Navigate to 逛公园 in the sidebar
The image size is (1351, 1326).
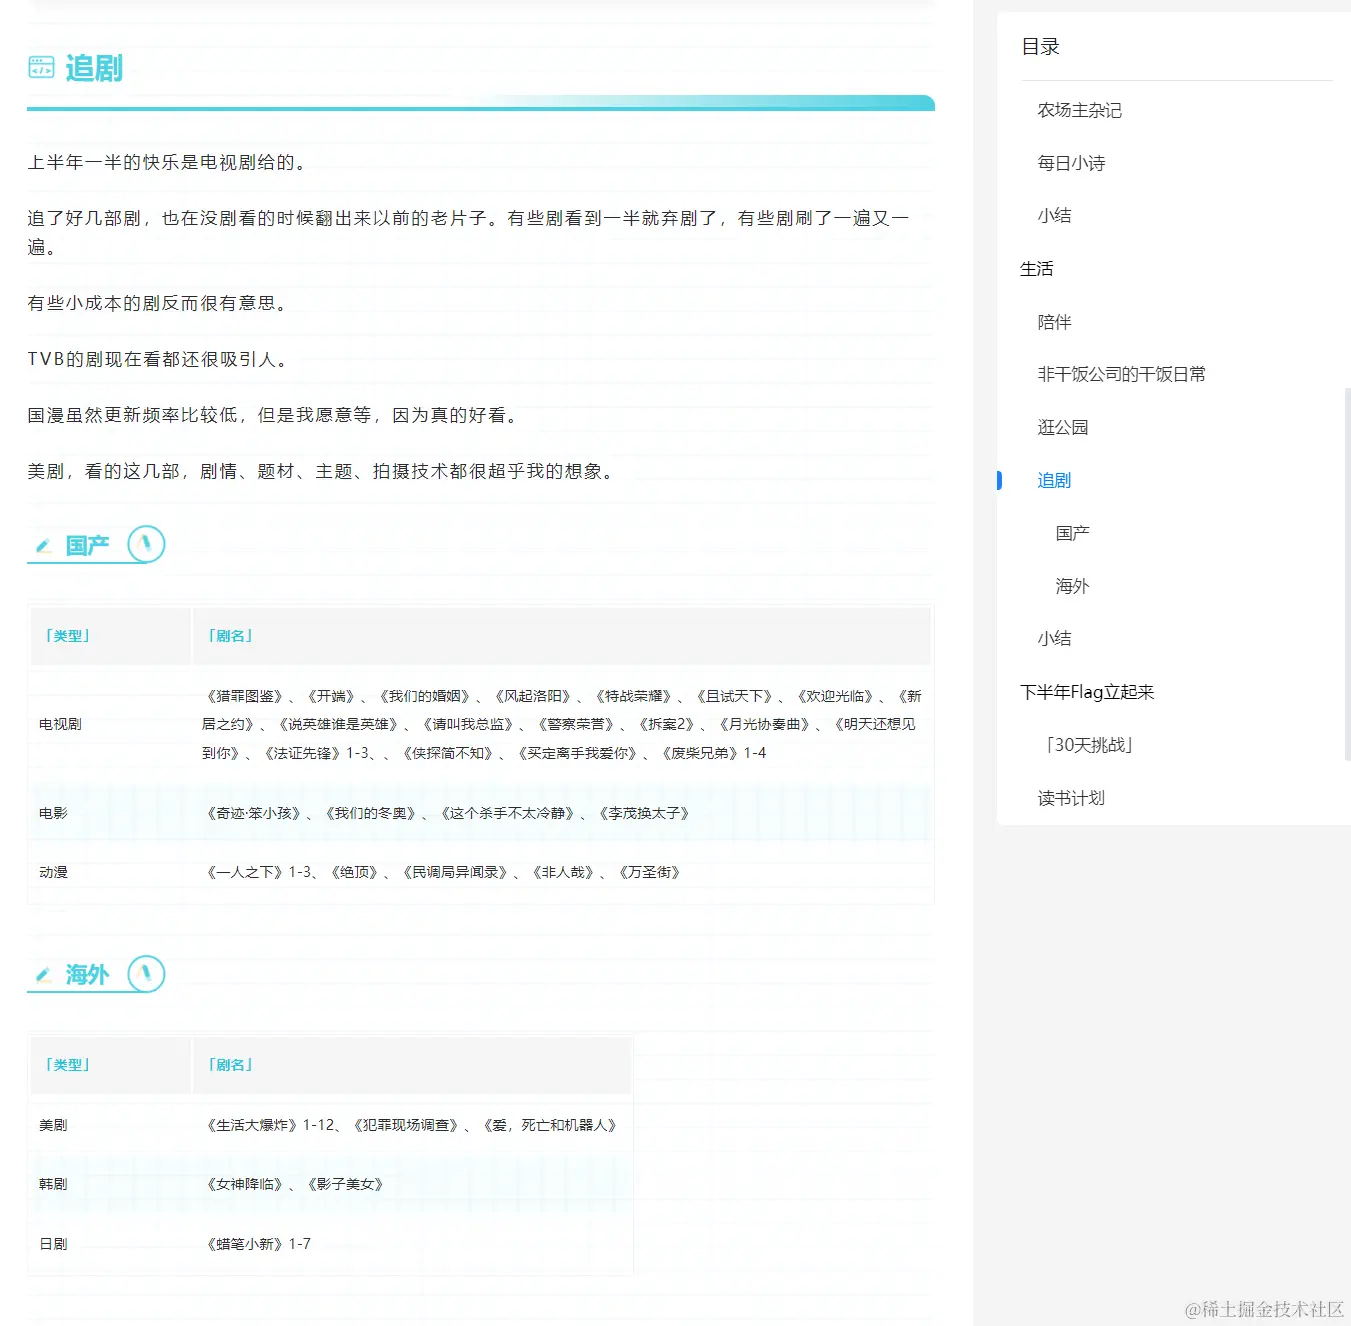1062,427
